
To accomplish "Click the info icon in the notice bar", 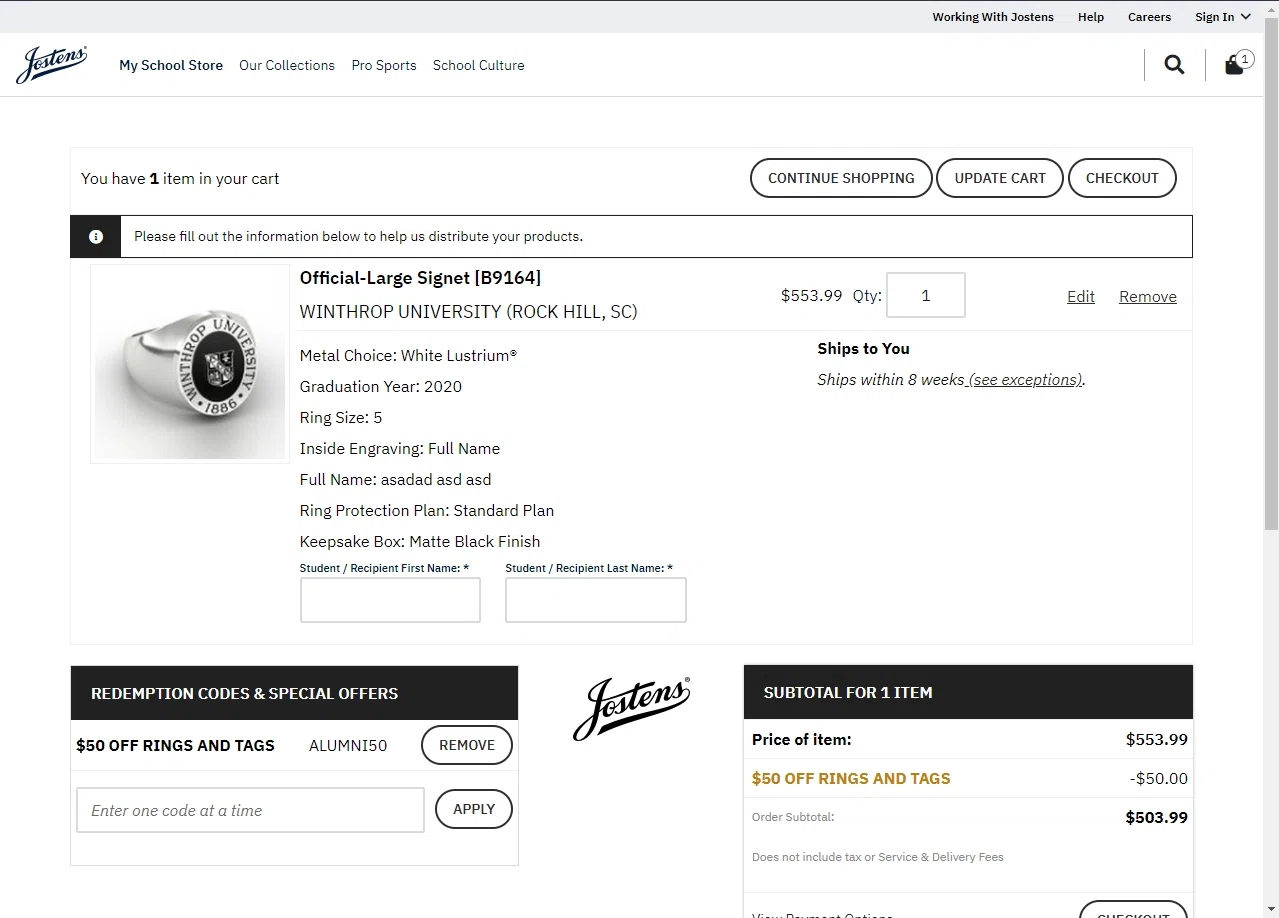I will pyautogui.click(x=96, y=237).
